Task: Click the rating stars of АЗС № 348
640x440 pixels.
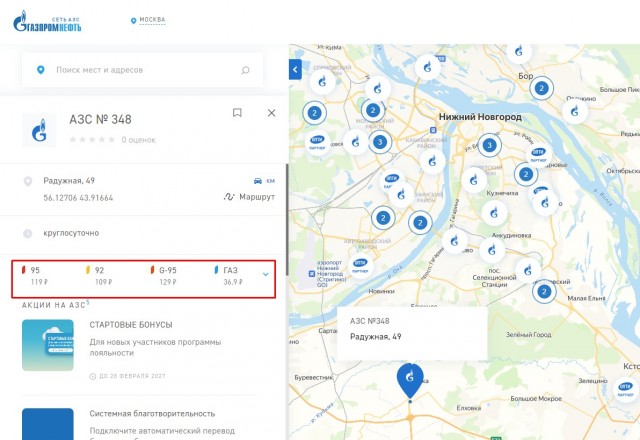Action: (x=92, y=140)
